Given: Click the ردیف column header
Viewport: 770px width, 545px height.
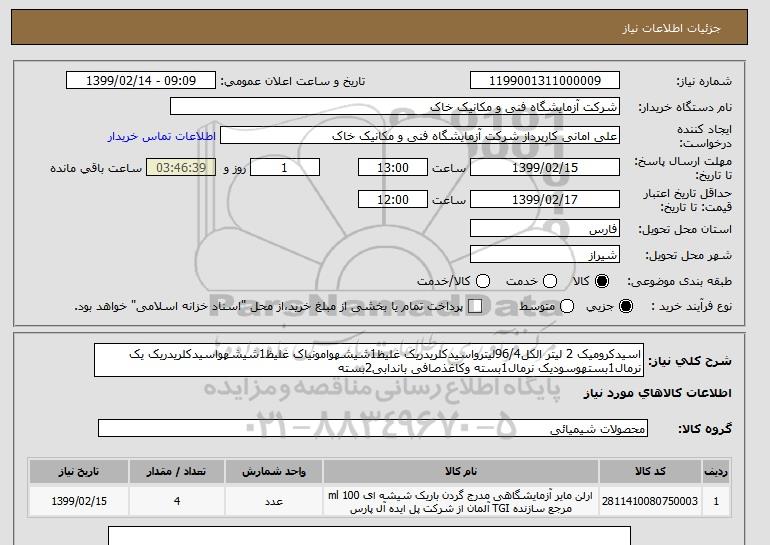Looking at the screenshot, I should tap(716, 471).
